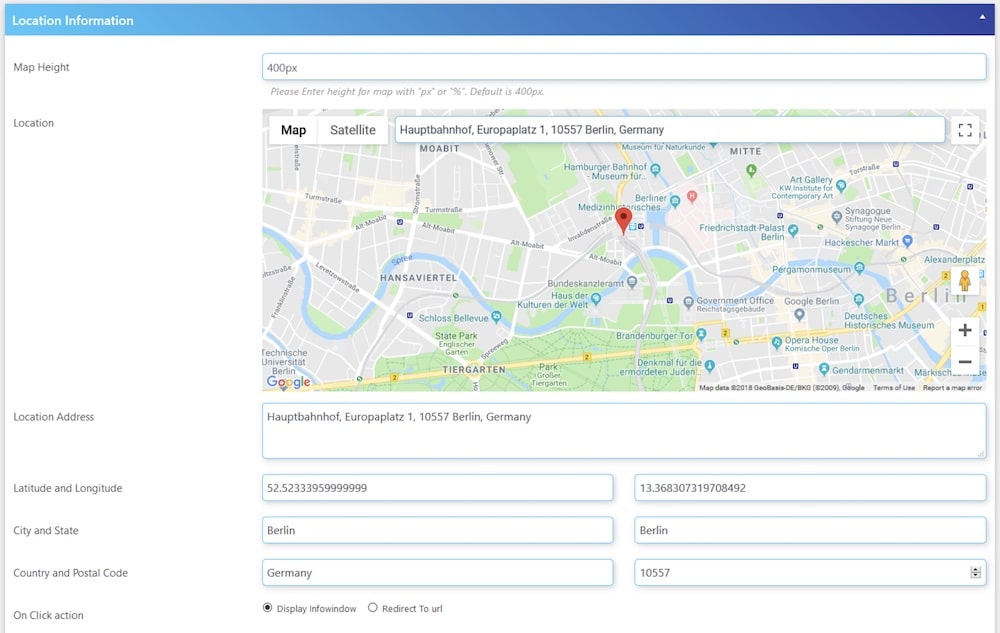1000x633 pixels.
Task: Click Pergamonmuseum place marker
Action: 859,268
